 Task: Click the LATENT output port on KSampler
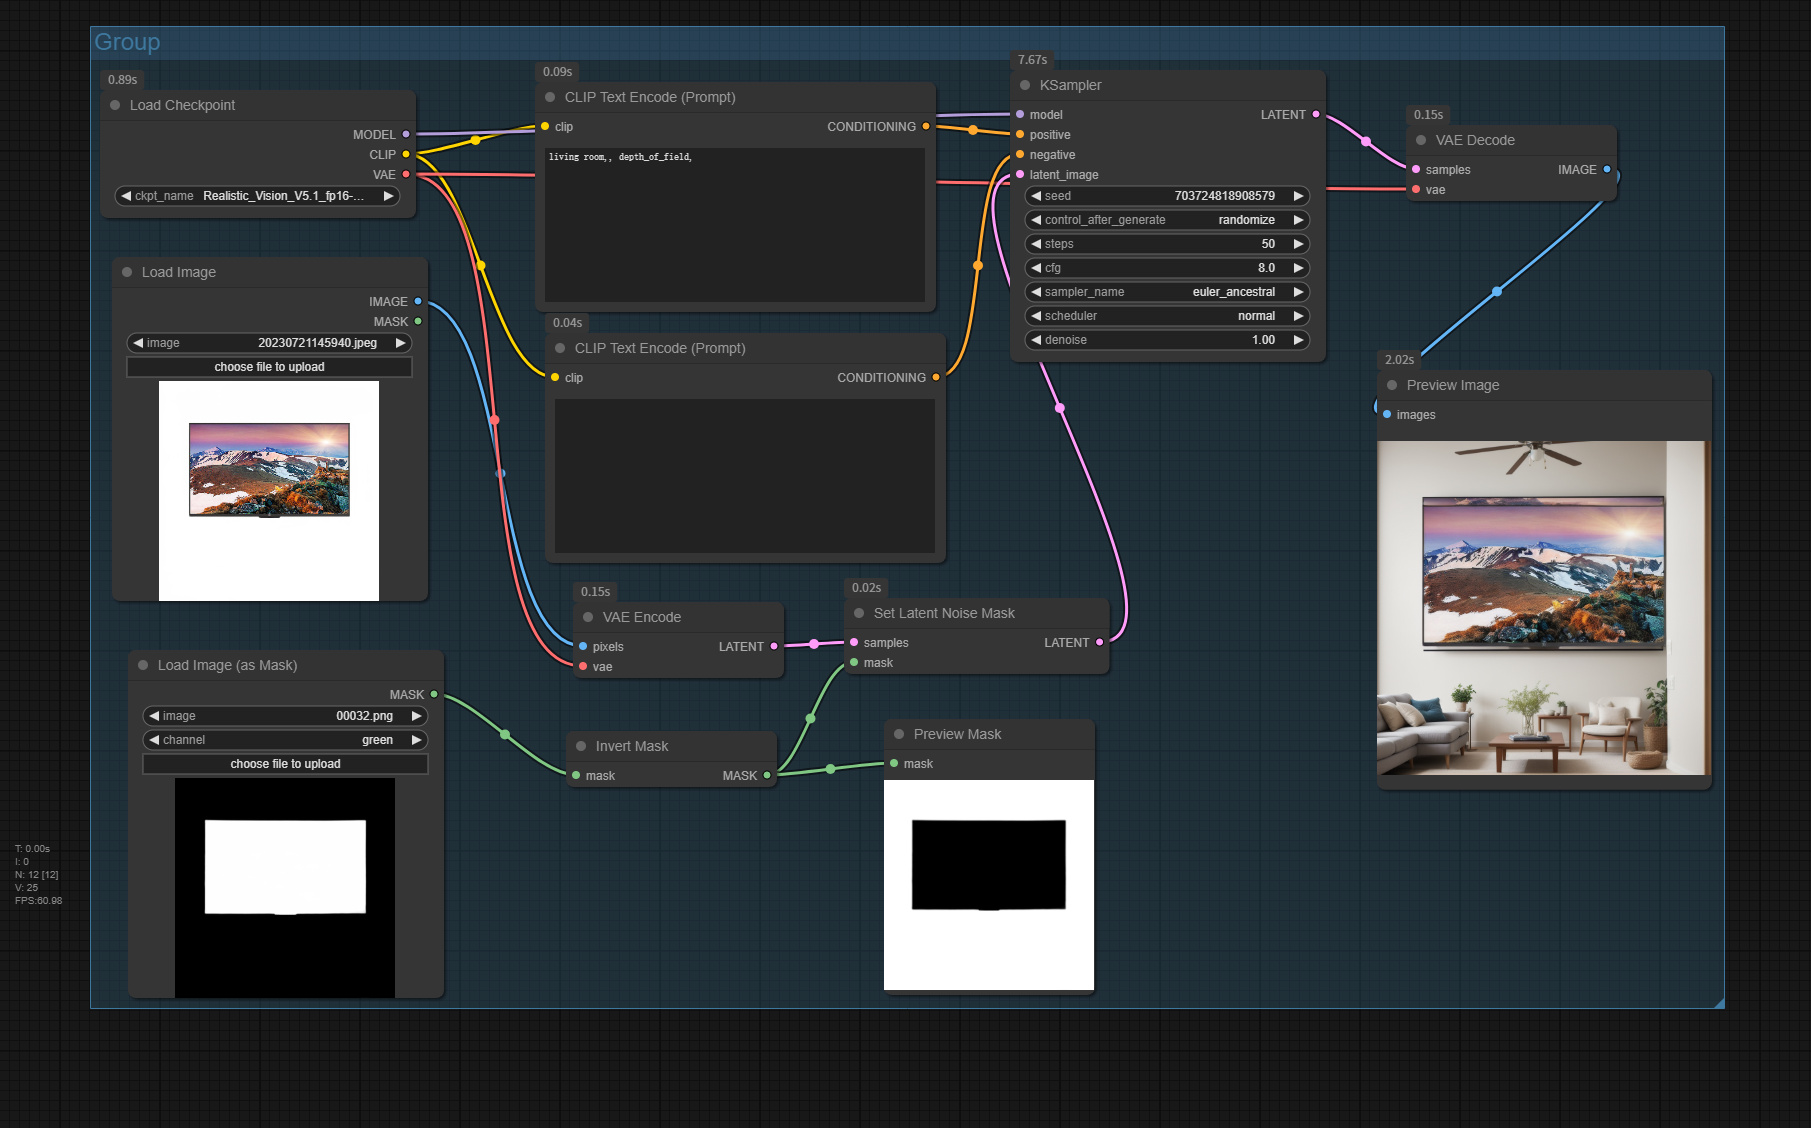(x=1318, y=114)
